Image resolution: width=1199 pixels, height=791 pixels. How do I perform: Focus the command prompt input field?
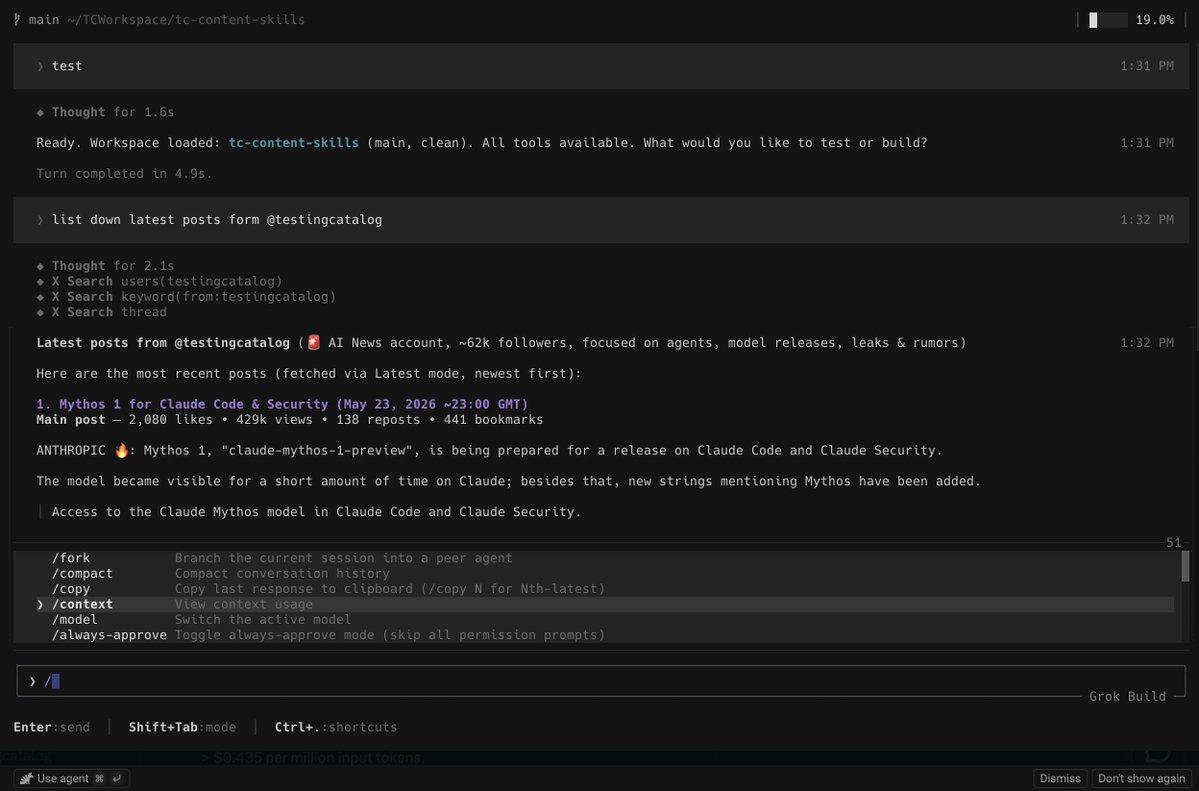[601, 681]
